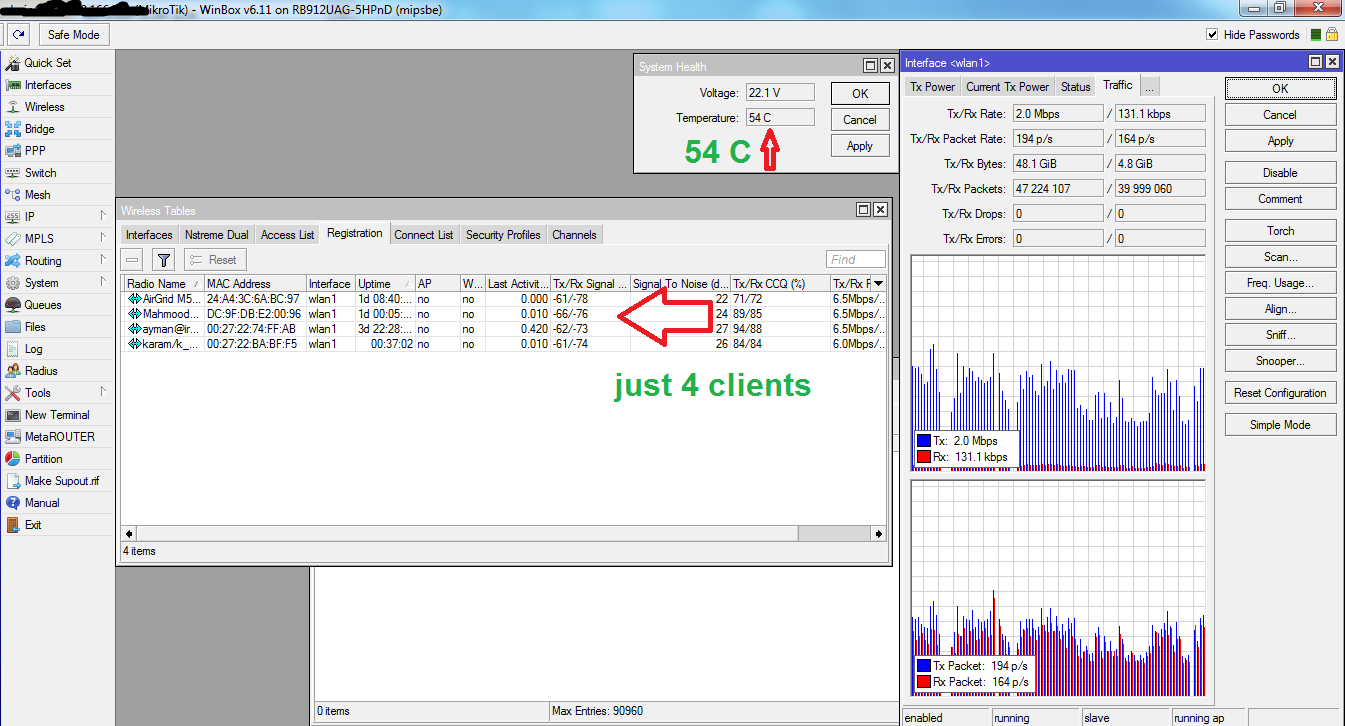This screenshot has width=1345, height=726.
Task: Open the Manual from the sidebar
Action: pyautogui.click(x=42, y=503)
